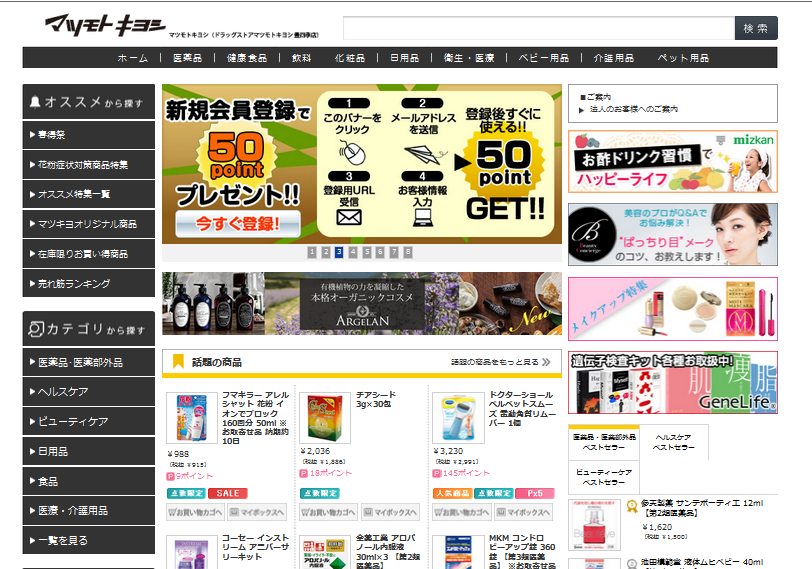This screenshot has height=569, width=812.
Task: Open ドクターショール ベルベットスムーズ title
Action: pyautogui.click(x=522, y=408)
